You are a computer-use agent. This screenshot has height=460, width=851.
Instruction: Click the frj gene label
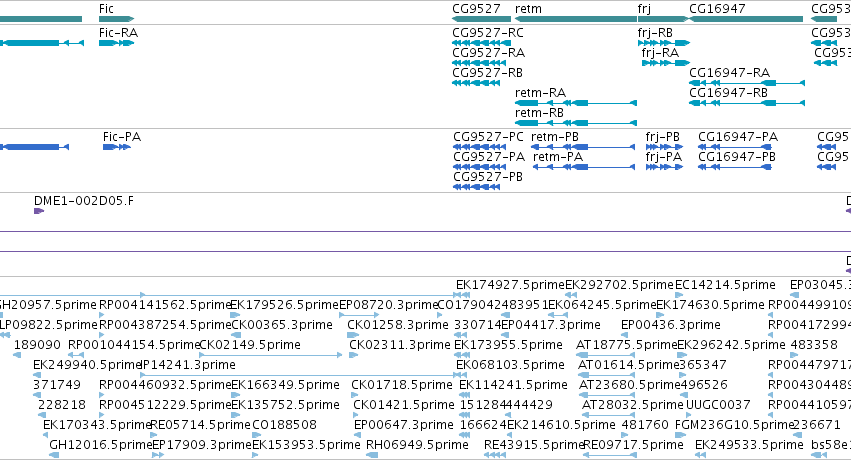[x=644, y=9]
